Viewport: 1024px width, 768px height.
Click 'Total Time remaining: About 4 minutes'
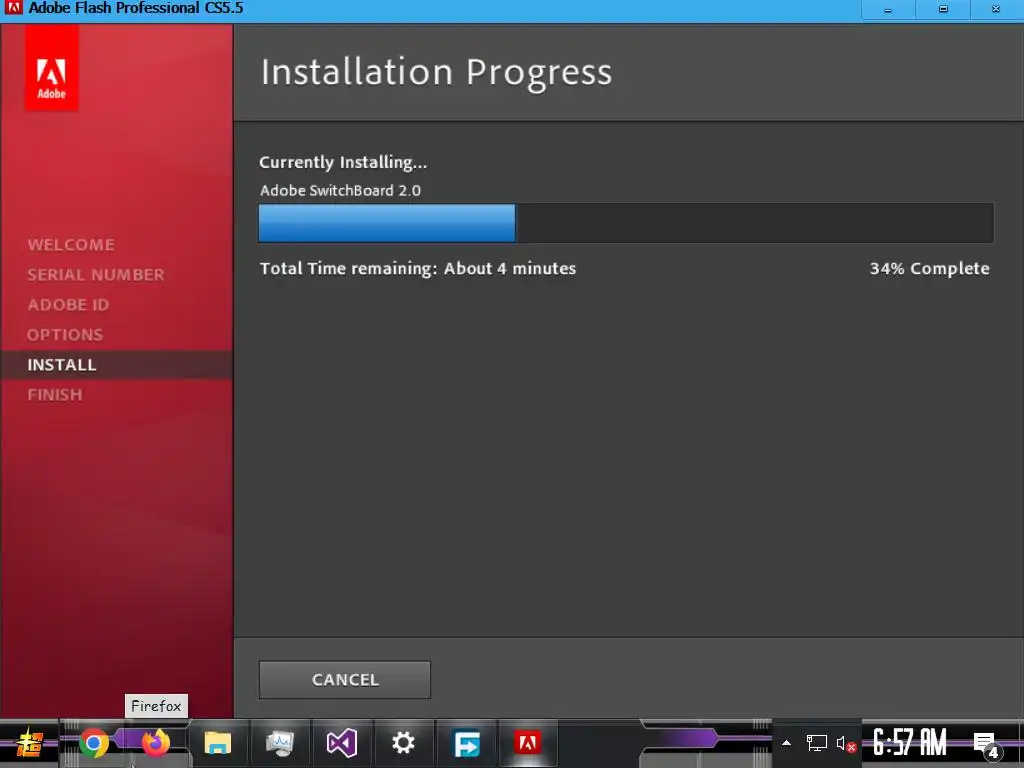(x=418, y=268)
